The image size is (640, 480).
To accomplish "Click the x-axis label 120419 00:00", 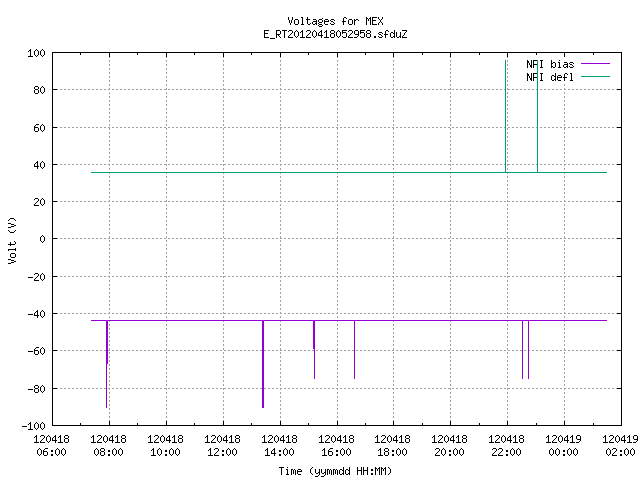I will [564, 445].
